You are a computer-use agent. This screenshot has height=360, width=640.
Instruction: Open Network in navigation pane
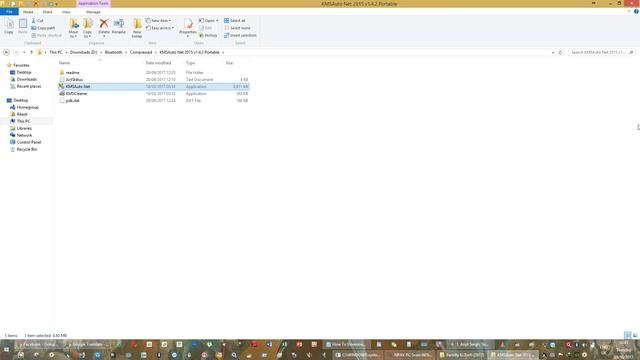24,135
